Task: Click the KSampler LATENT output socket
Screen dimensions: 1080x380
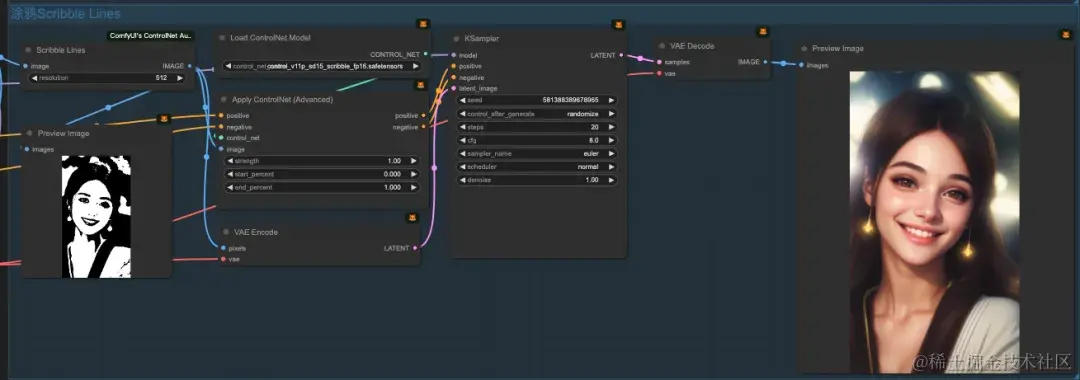Action: click(x=621, y=55)
